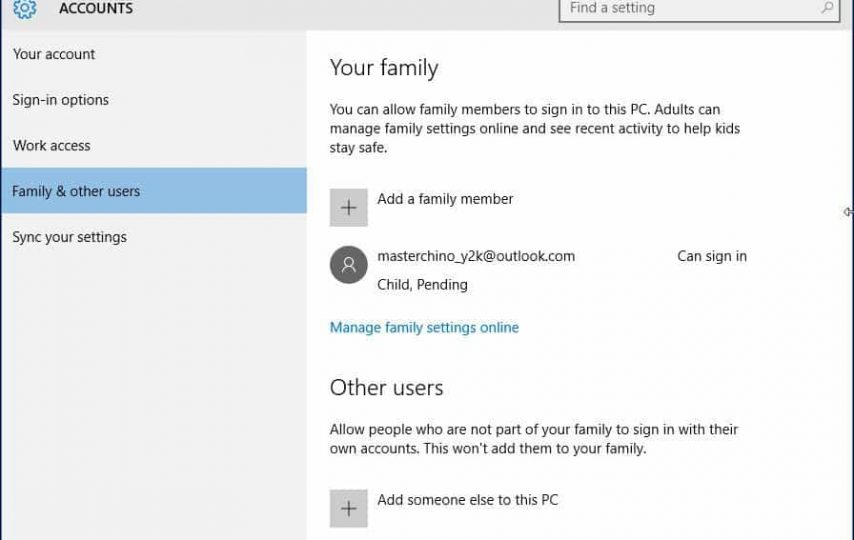Click Add someone else to this PC label
This screenshot has height=540, width=854.
[x=468, y=500]
